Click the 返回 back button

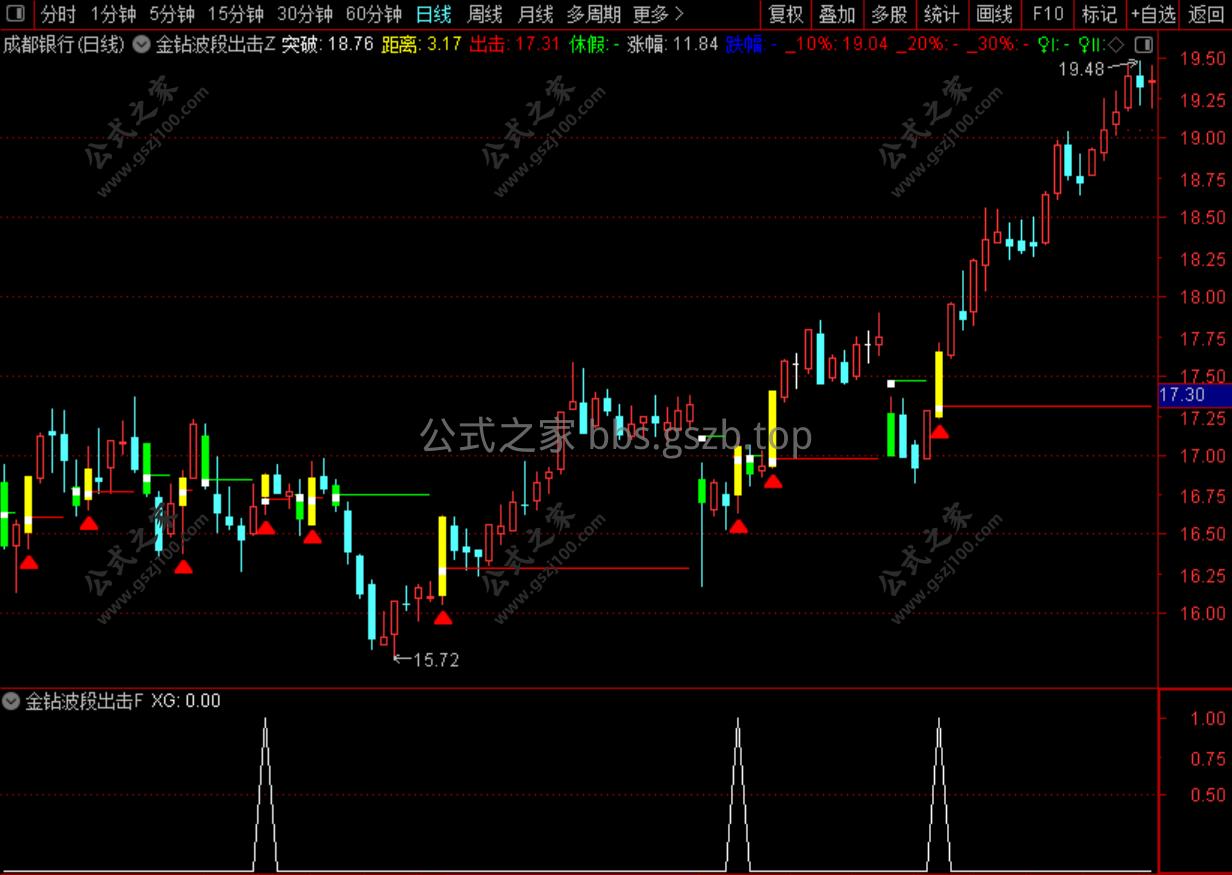(1205, 14)
